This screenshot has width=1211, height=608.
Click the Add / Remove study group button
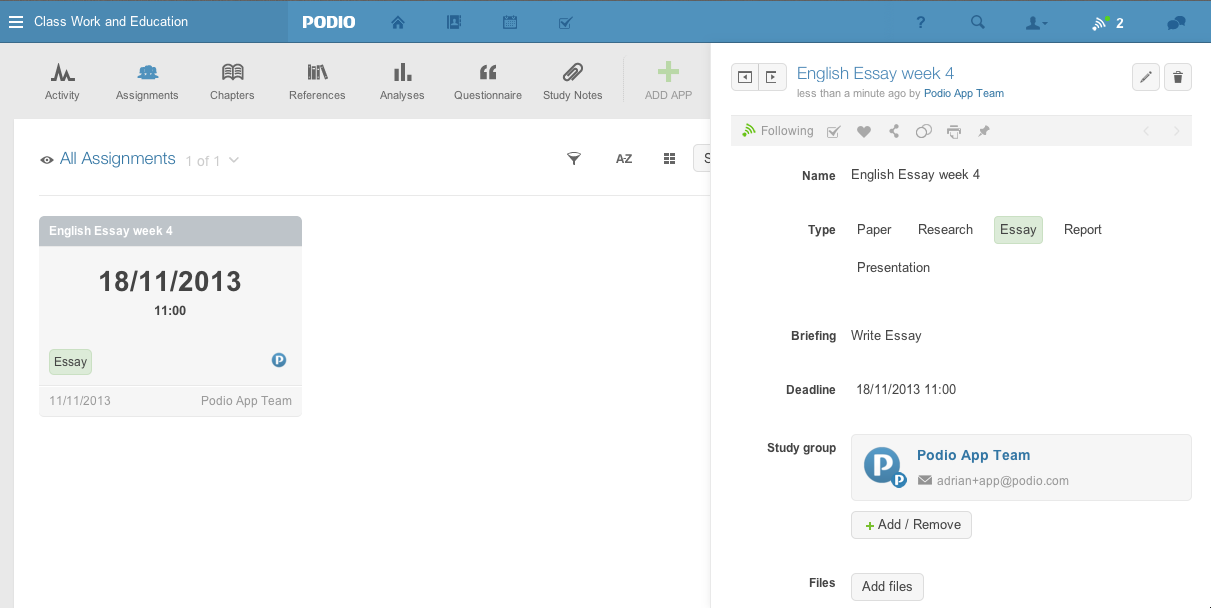click(911, 525)
